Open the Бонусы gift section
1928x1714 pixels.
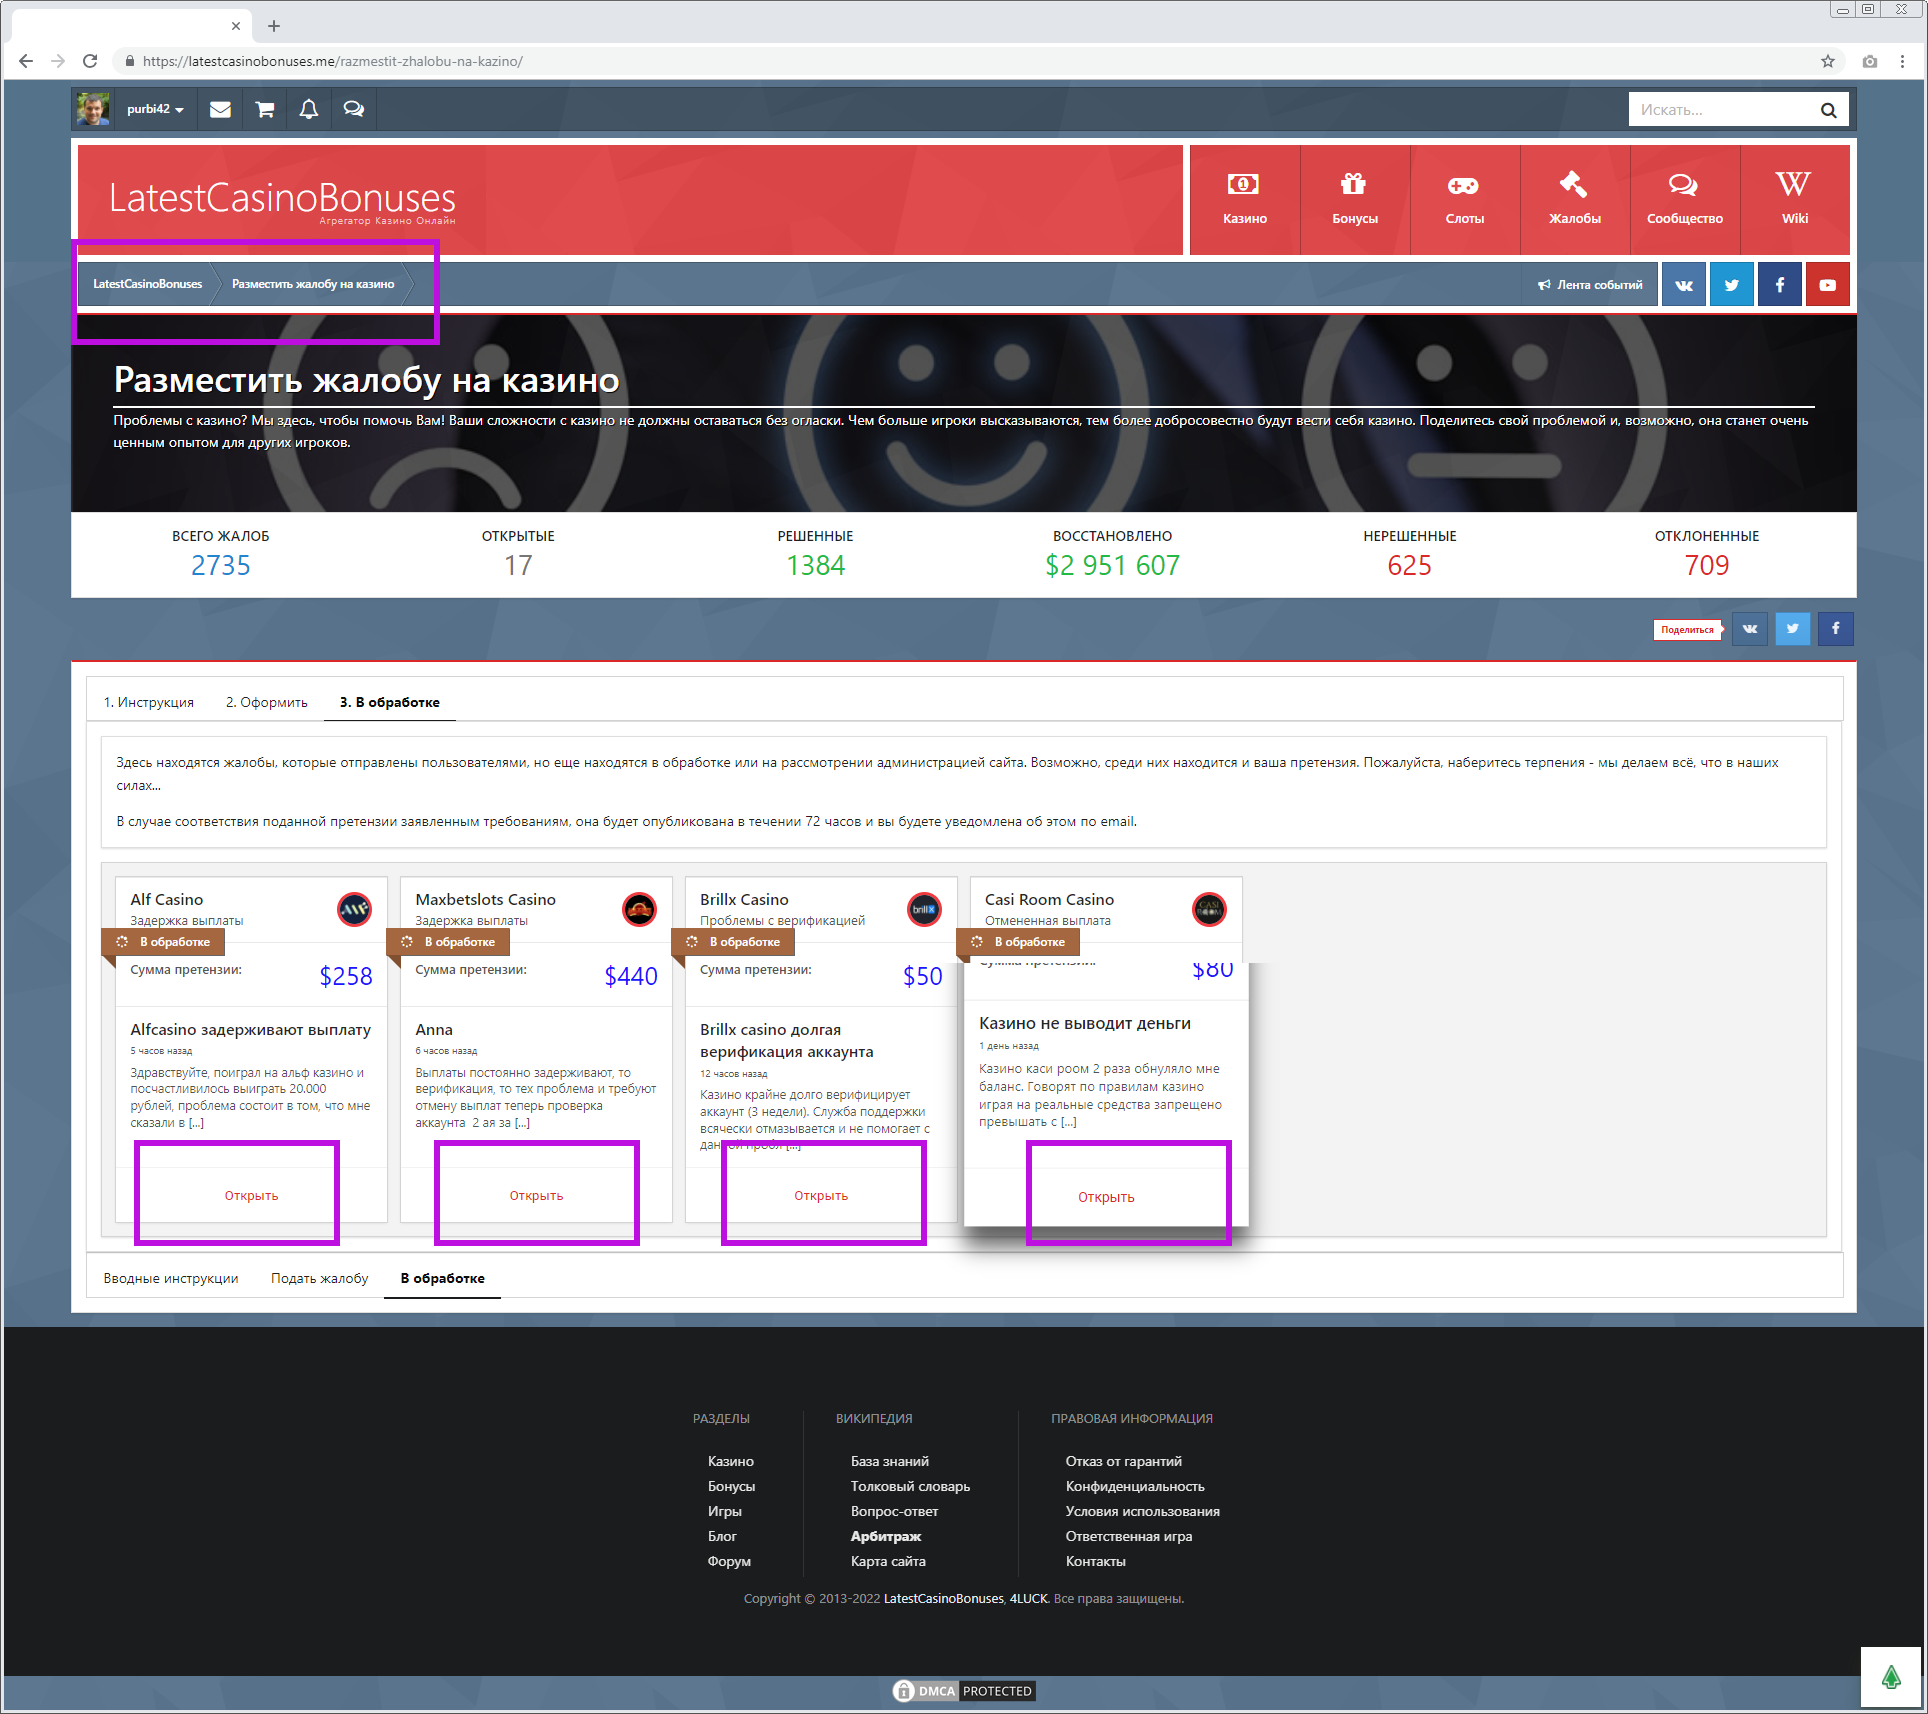1354,198
